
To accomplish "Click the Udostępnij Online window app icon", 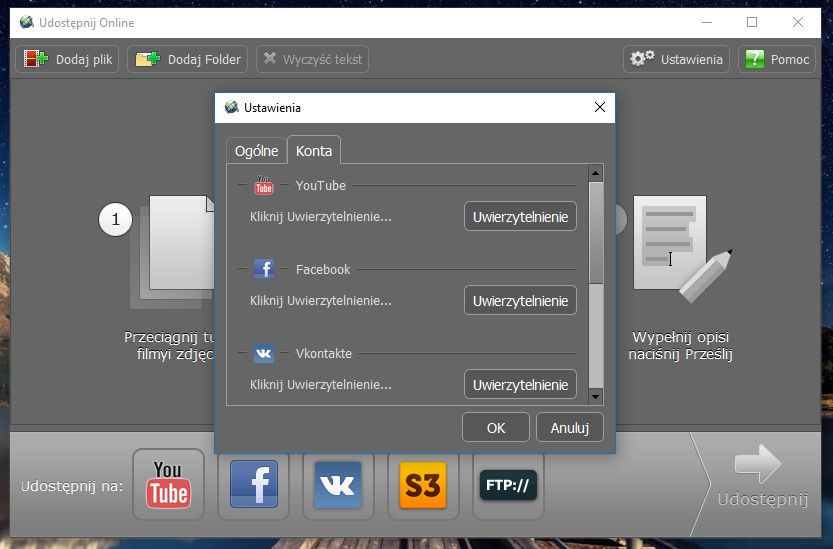I will click(27, 22).
